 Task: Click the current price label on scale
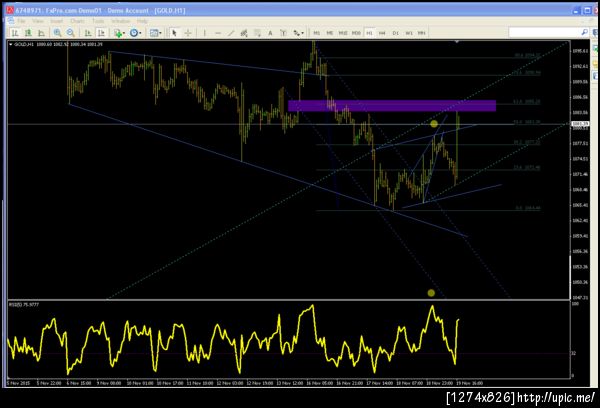point(580,124)
